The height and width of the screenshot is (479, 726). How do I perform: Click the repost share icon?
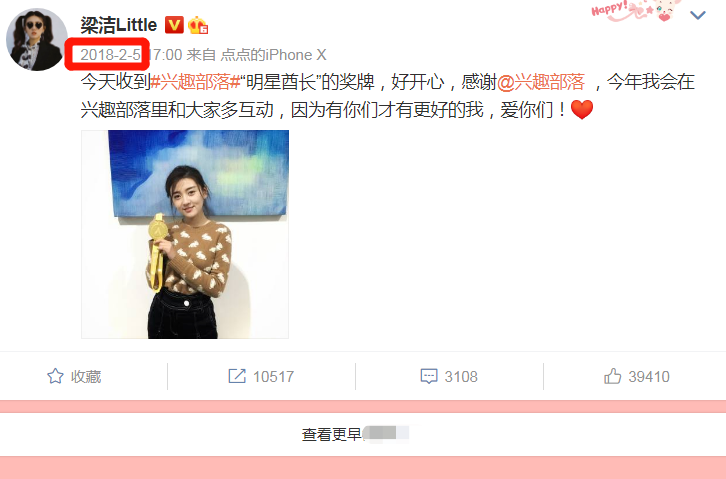click(x=237, y=376)
